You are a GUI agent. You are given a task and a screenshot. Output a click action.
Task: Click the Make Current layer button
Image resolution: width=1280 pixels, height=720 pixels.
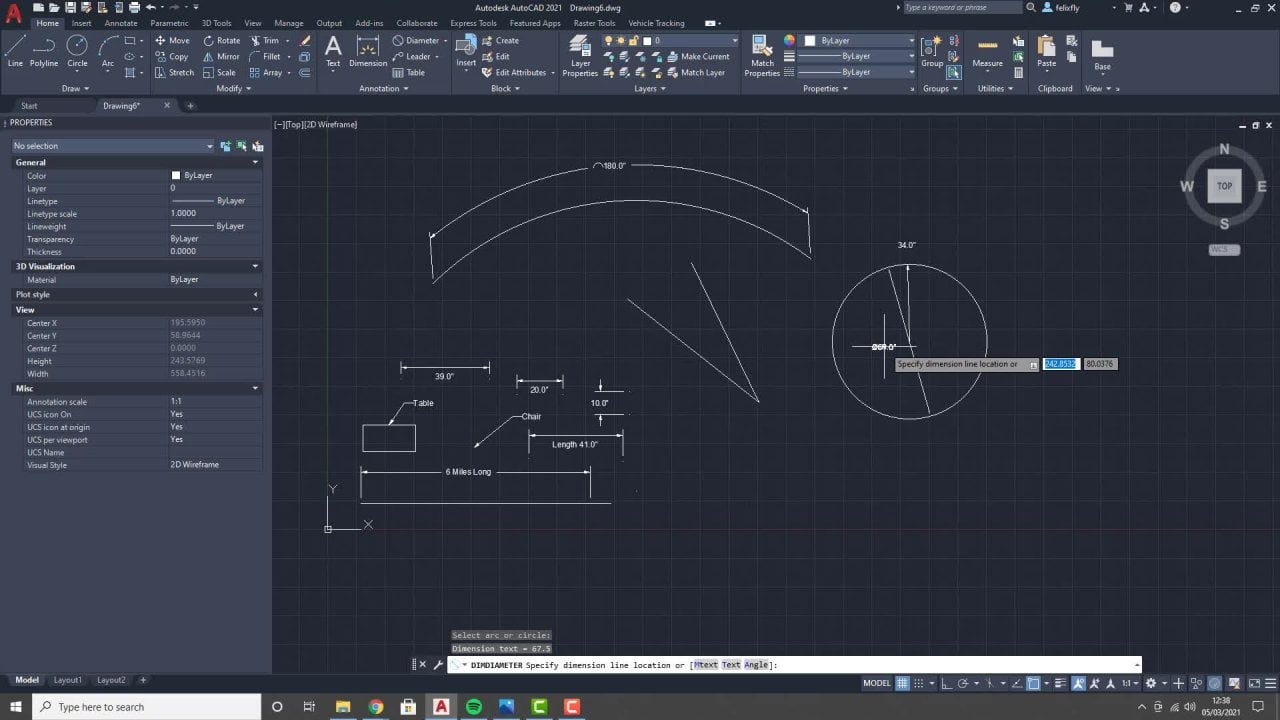[x=703, y=56]
